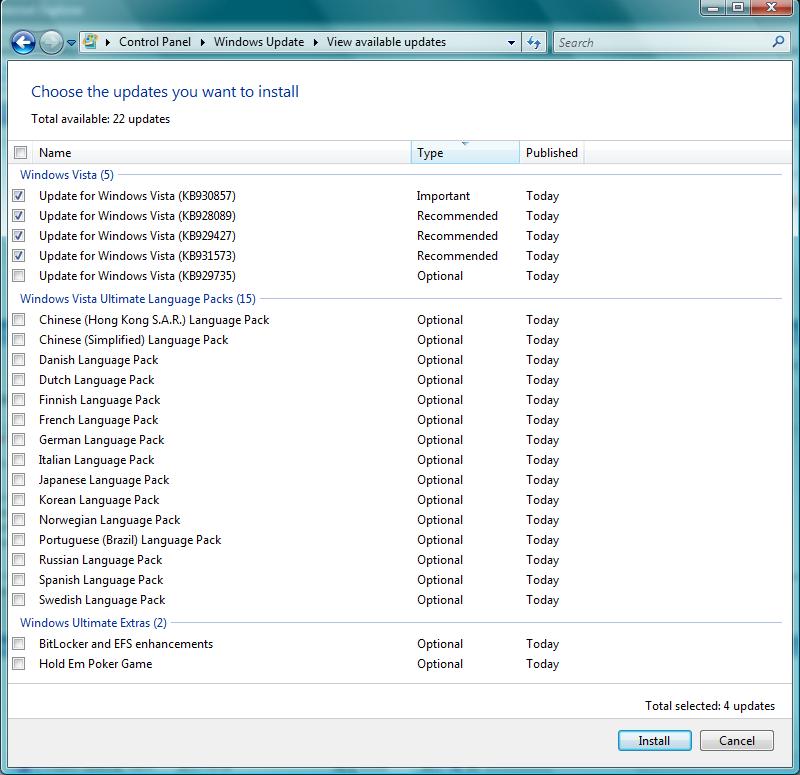Check Dutch Language Pack checkbox
The image size is (800, 775).
pos(19,380)
